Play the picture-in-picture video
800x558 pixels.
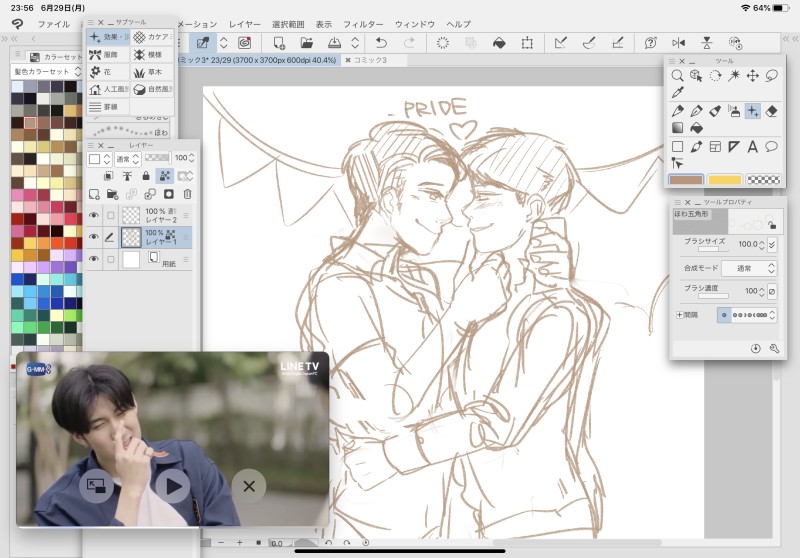click(172, 486)
